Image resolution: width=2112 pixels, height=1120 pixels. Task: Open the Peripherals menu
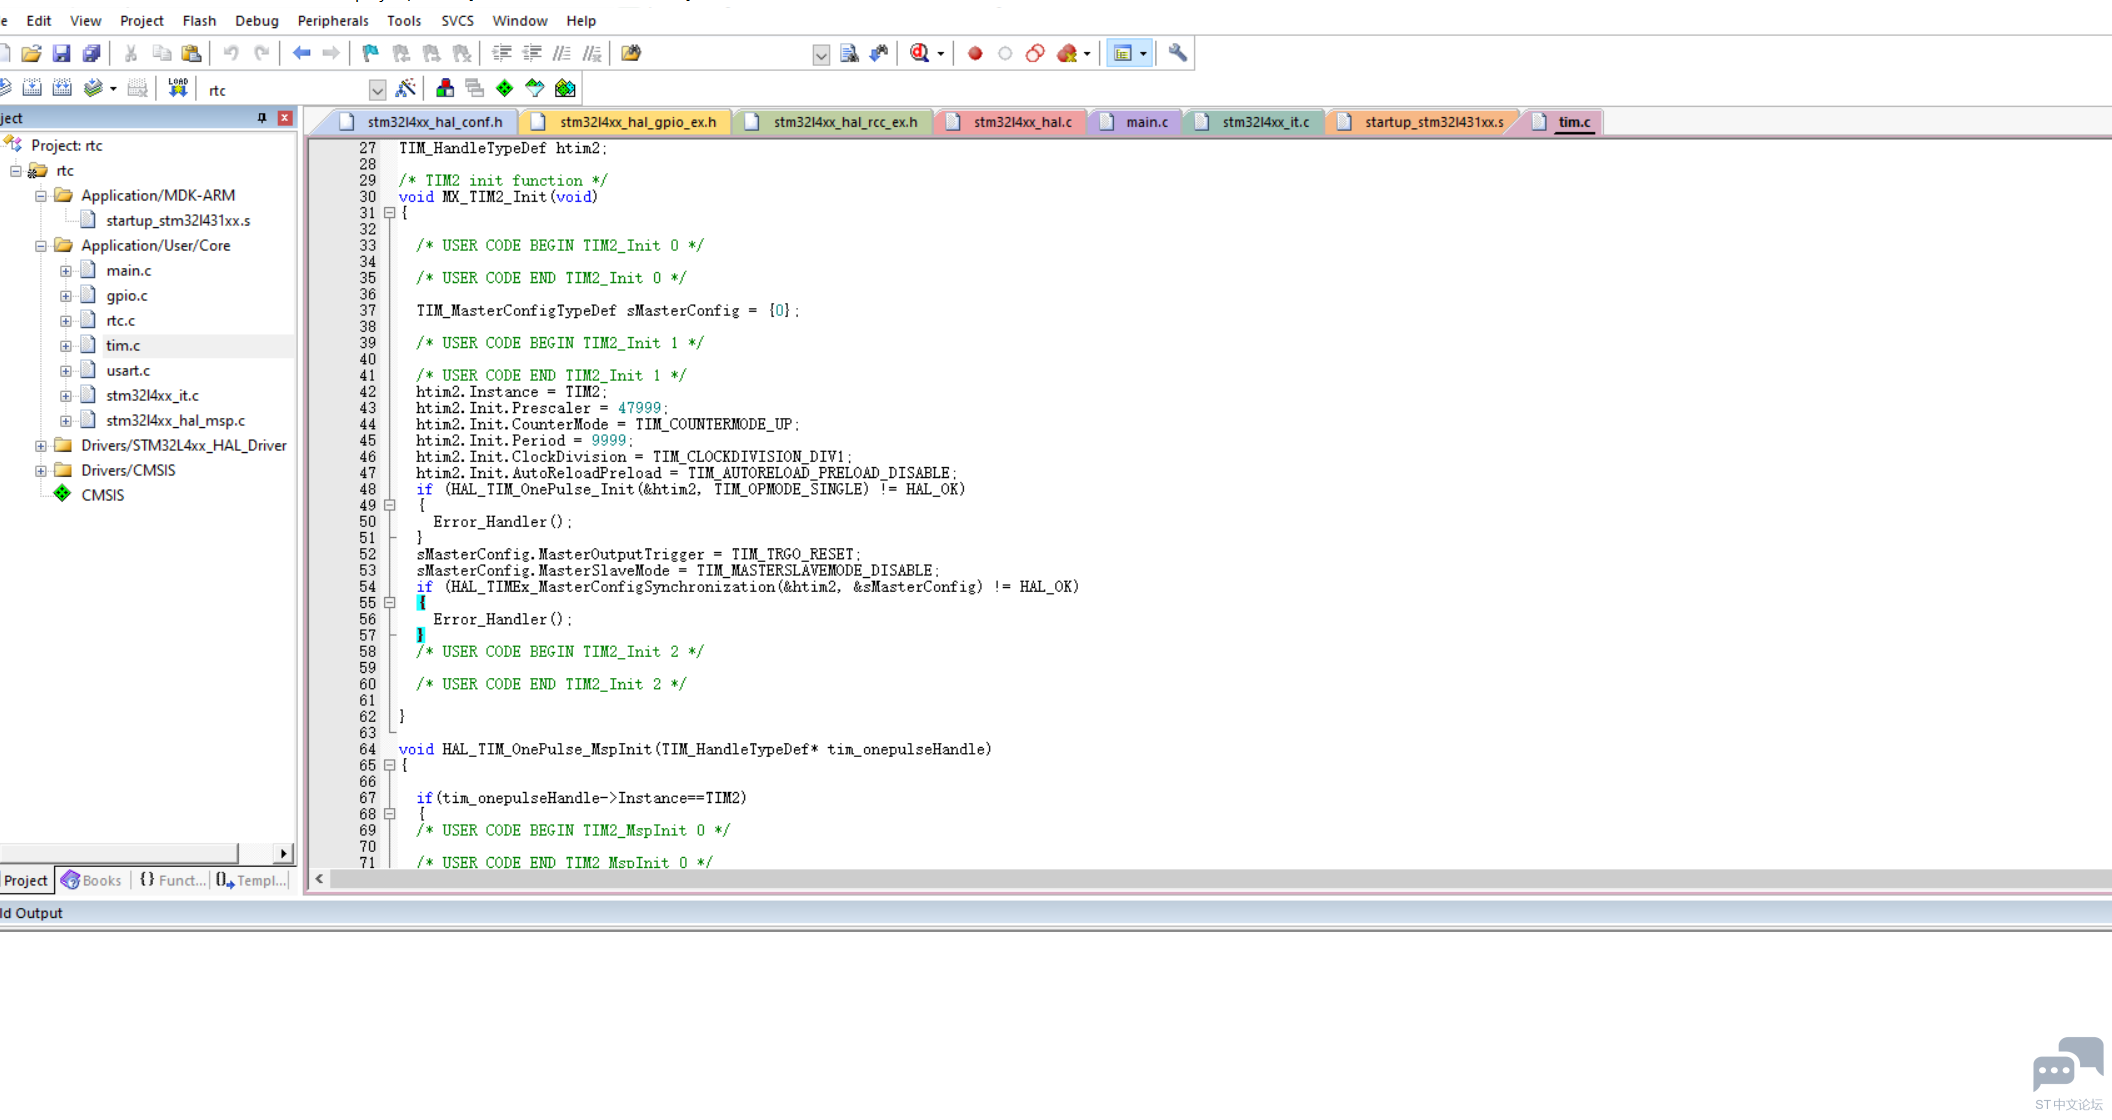332,20
